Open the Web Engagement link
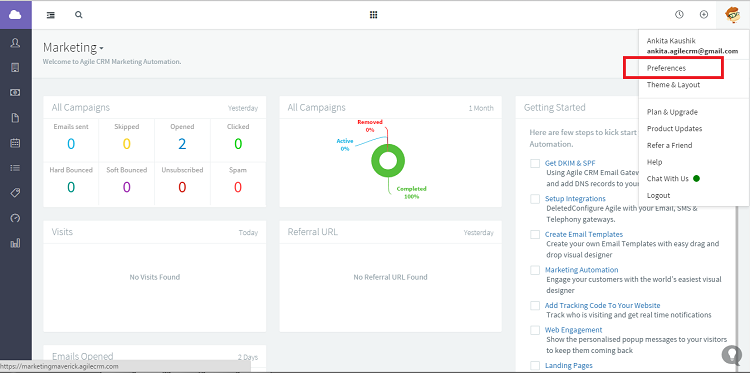The width and height of the screenshot is (750, 373). tap(574, 330)
